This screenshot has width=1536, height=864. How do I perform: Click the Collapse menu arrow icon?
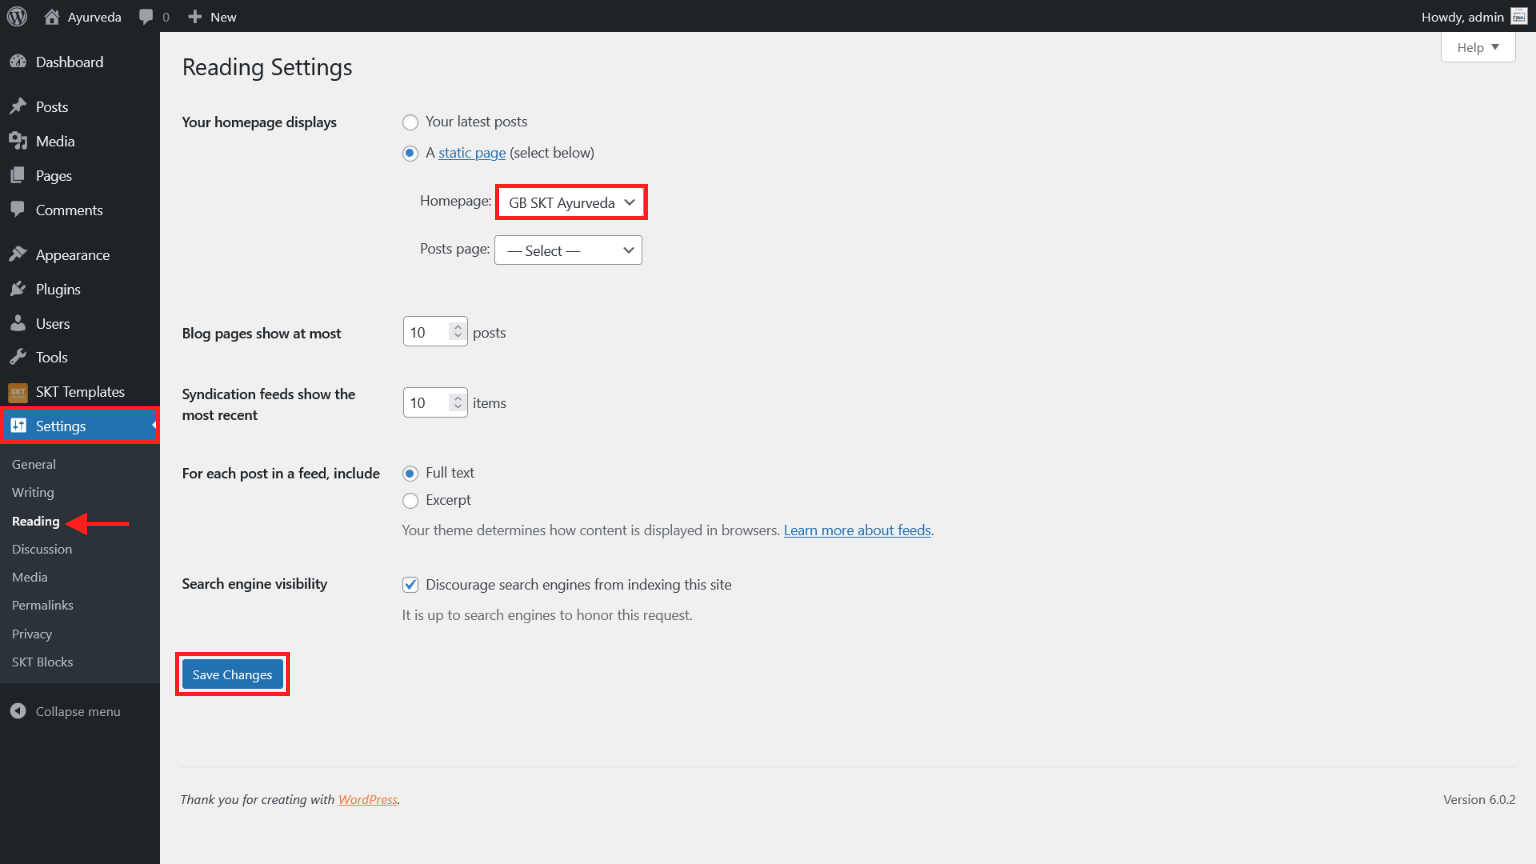click(18, 711)
